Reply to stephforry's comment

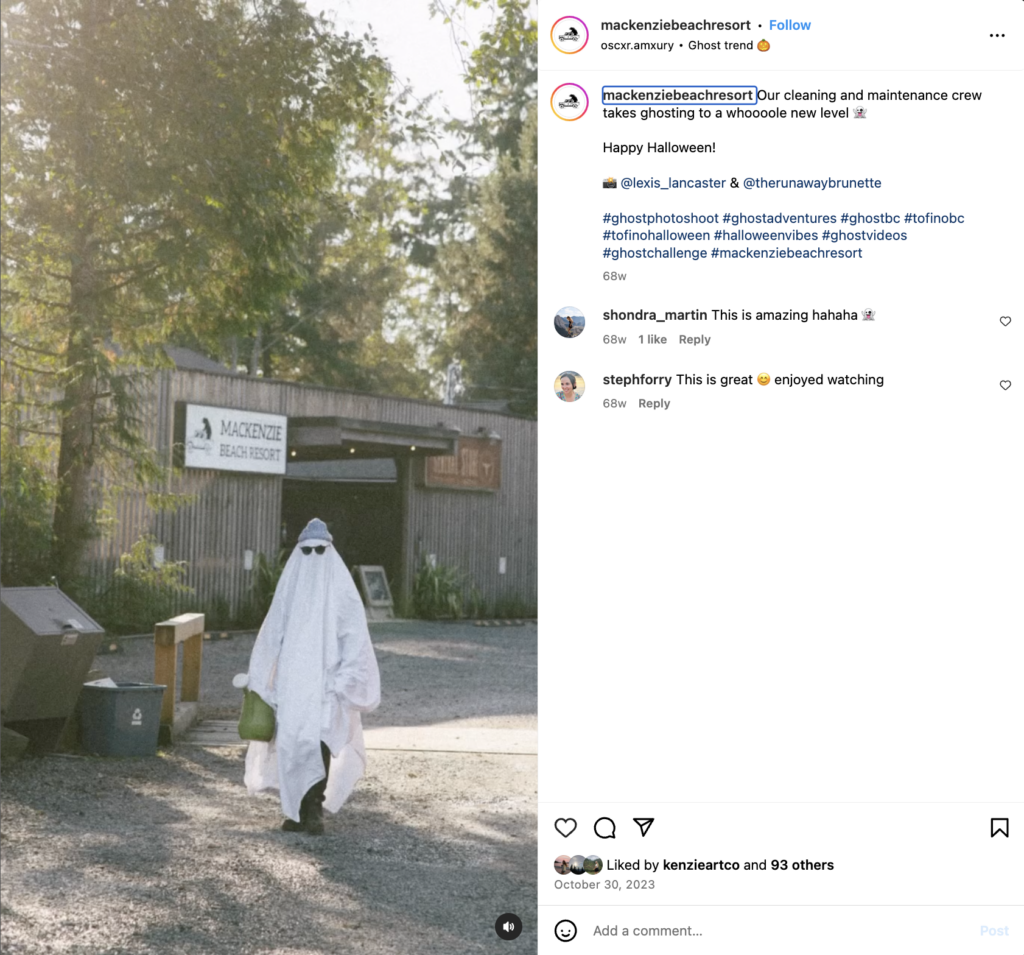(654, 403)
